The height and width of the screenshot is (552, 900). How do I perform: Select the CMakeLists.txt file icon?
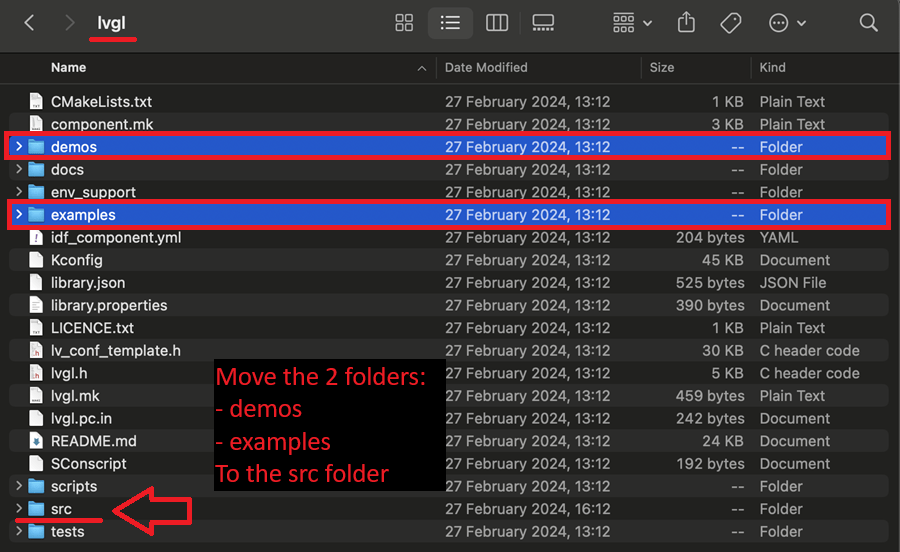click(x=36, y=101)
